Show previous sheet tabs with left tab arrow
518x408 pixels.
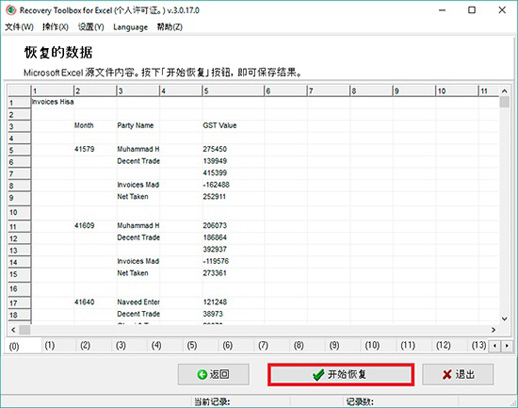[x=495, y=346]
